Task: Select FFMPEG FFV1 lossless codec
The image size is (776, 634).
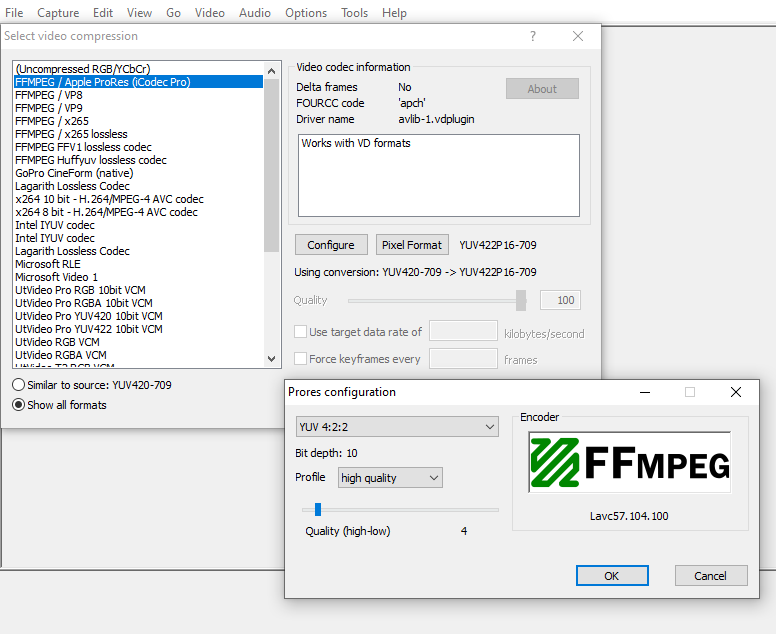Action: (x=139, y=147)
